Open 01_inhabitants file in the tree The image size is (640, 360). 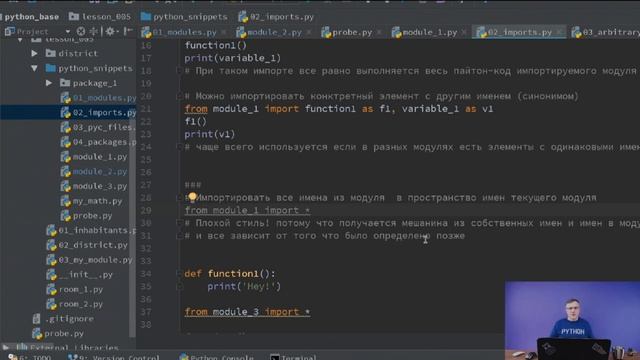(91, 230)
